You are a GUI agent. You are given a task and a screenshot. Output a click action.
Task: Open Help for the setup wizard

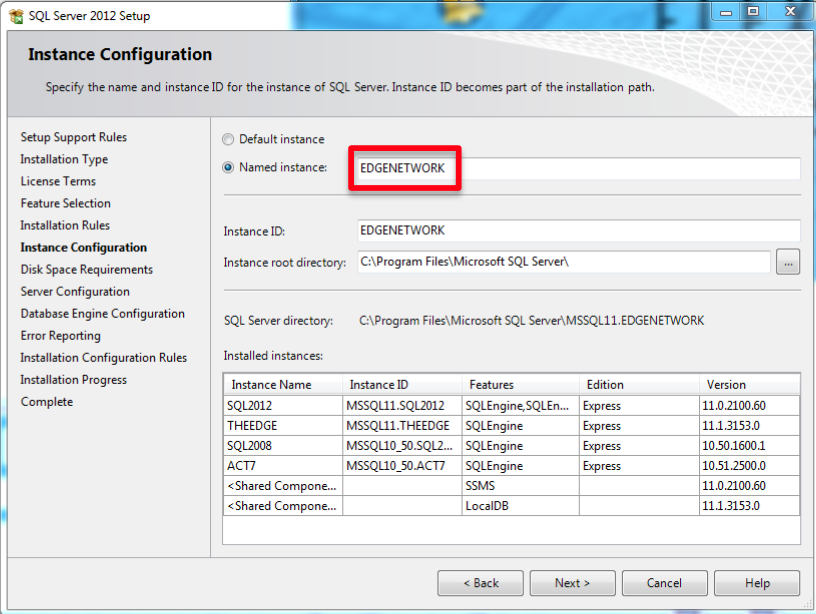click(757, 583)
